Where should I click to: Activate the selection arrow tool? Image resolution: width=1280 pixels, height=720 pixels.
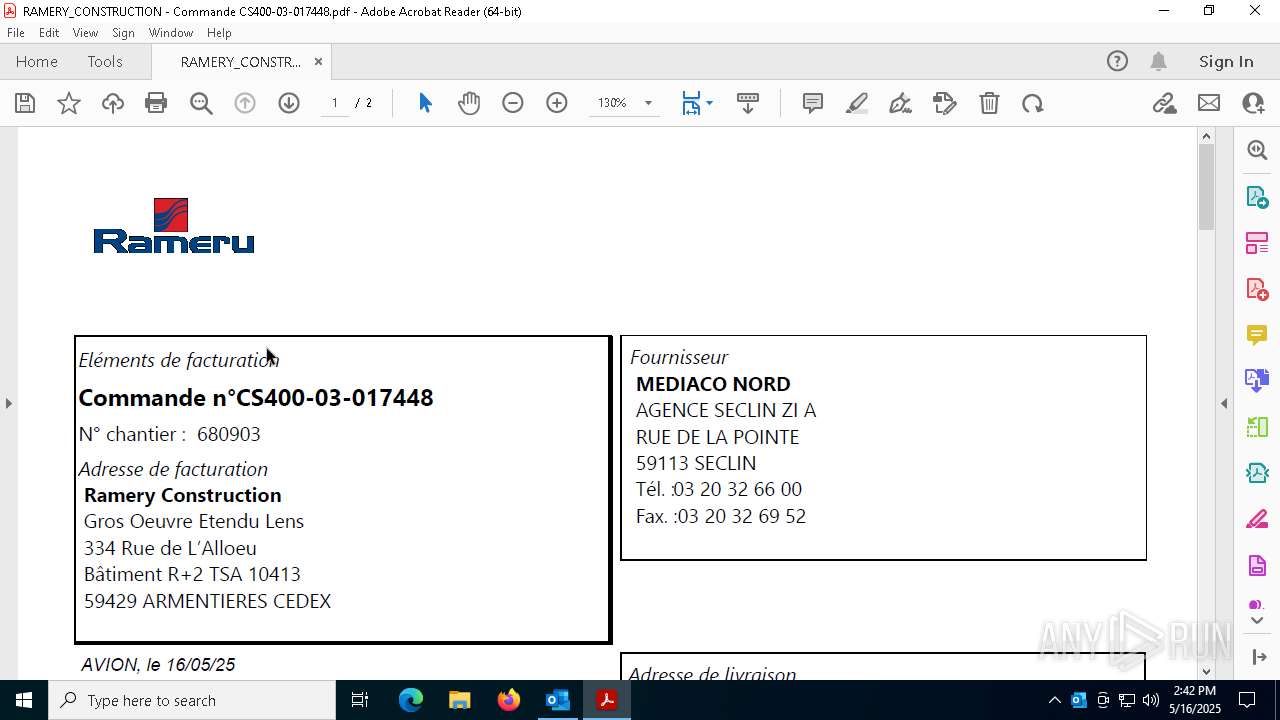coord(425,103)
